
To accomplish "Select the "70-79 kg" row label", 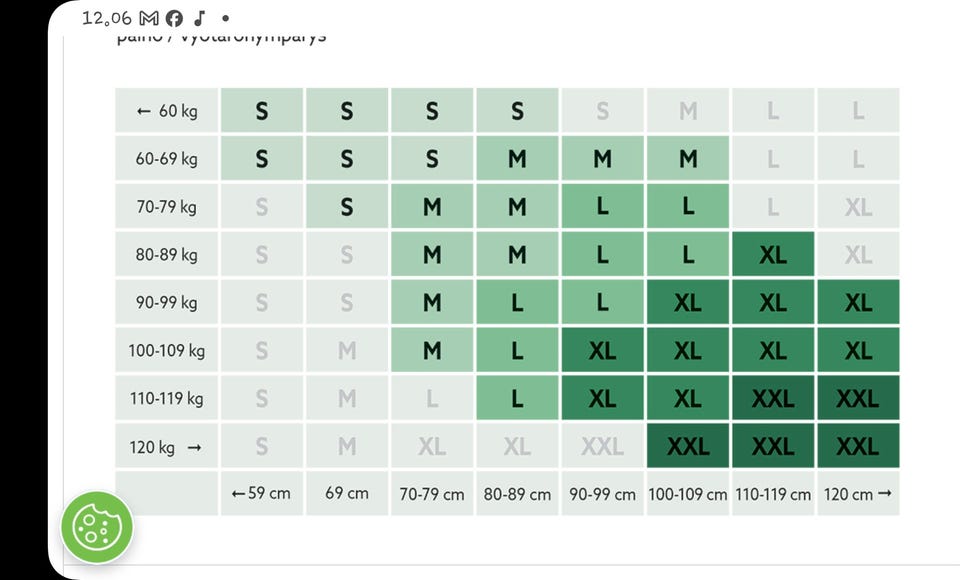I will [167, 207].
